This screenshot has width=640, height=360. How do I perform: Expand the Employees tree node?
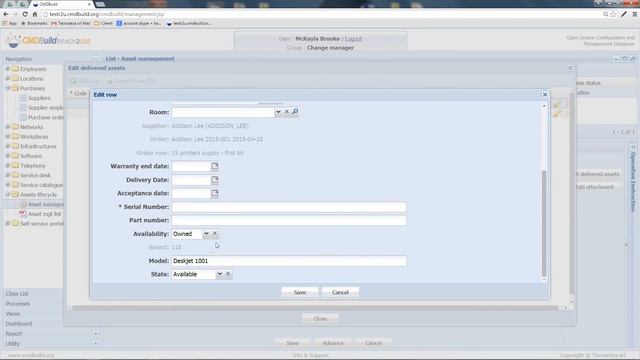coord(8,69)
